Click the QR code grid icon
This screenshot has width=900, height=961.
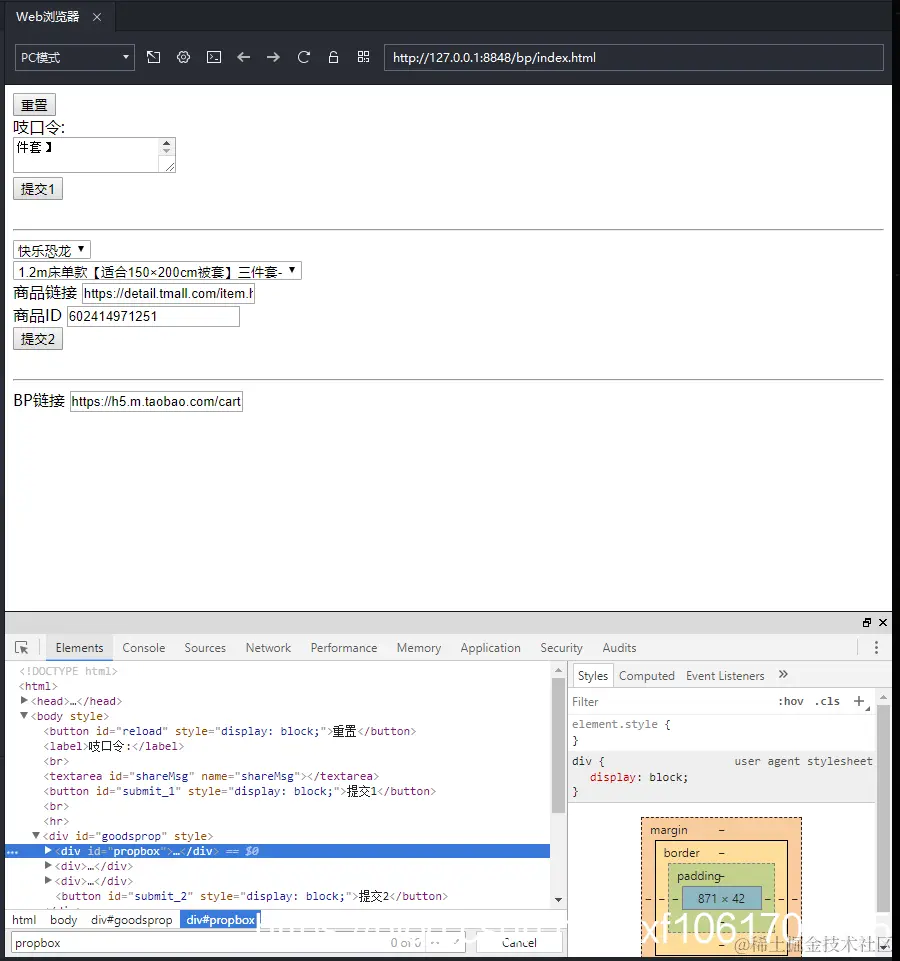click(x=364, y=57)
